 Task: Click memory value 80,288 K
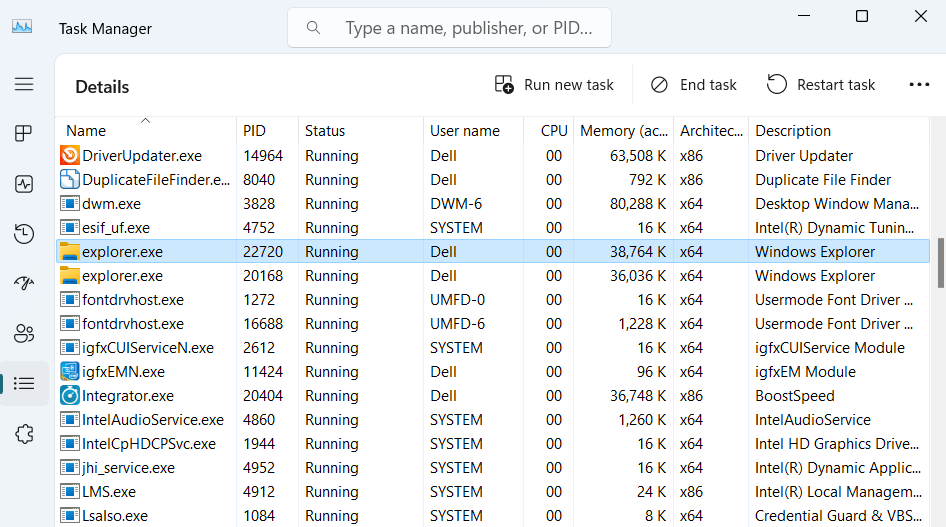(638, 204)
